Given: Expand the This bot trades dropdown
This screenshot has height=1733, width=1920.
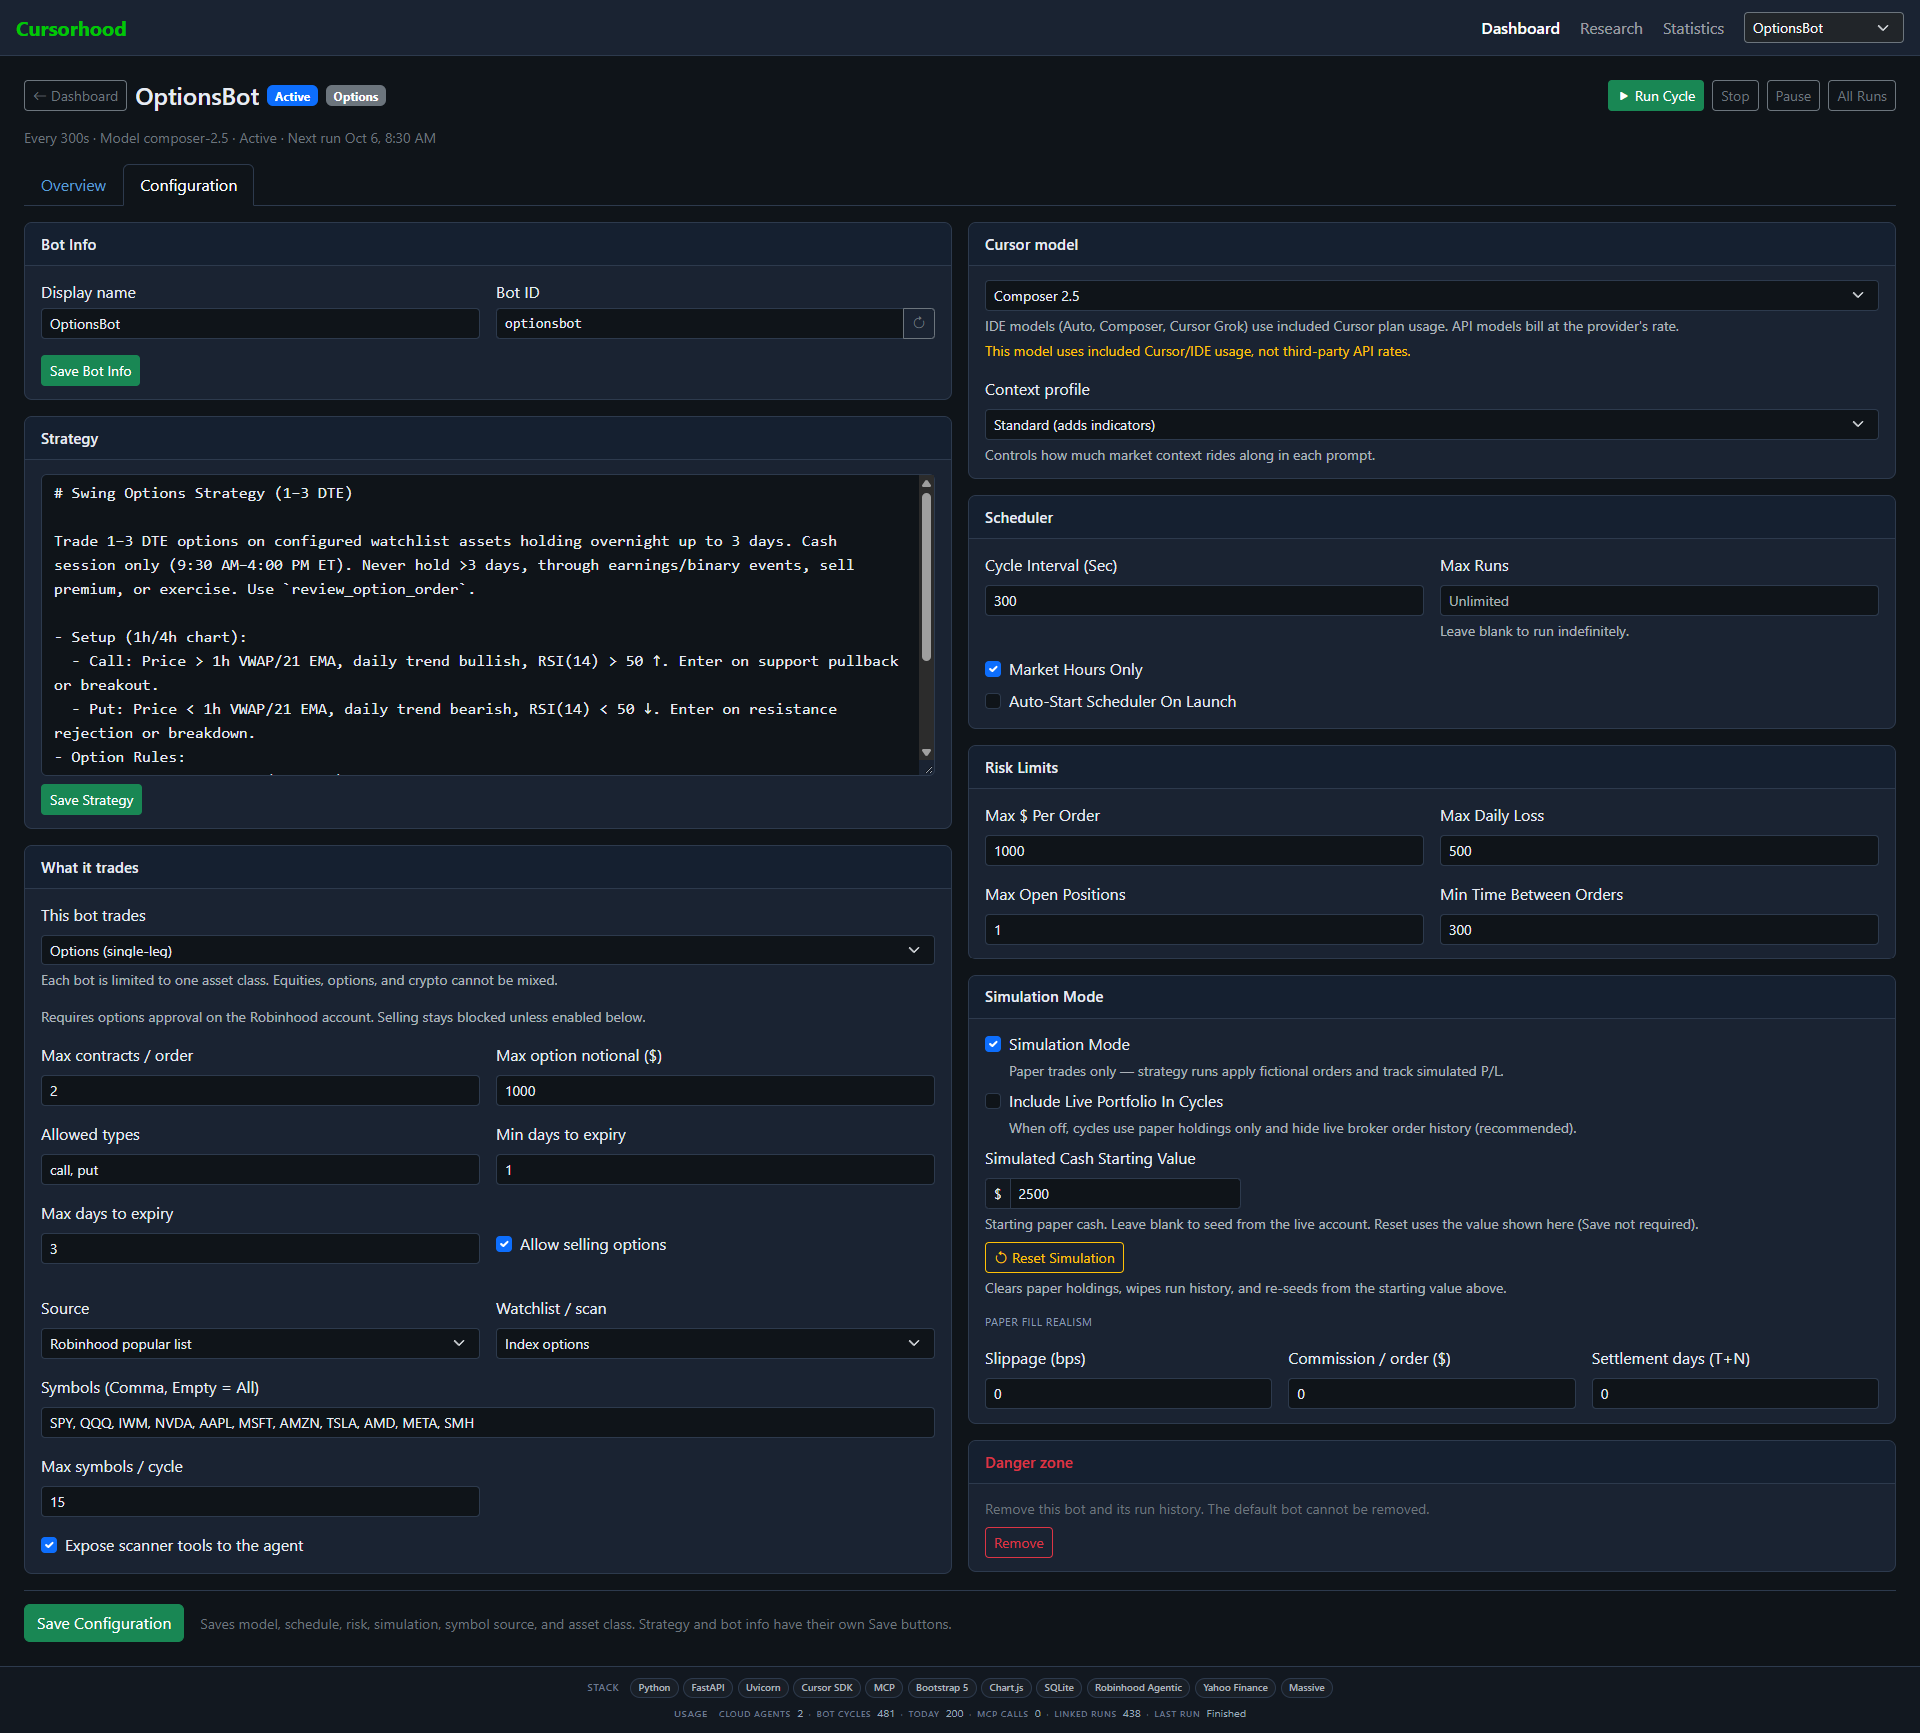Looking at the screenshot, I should 487,950.
